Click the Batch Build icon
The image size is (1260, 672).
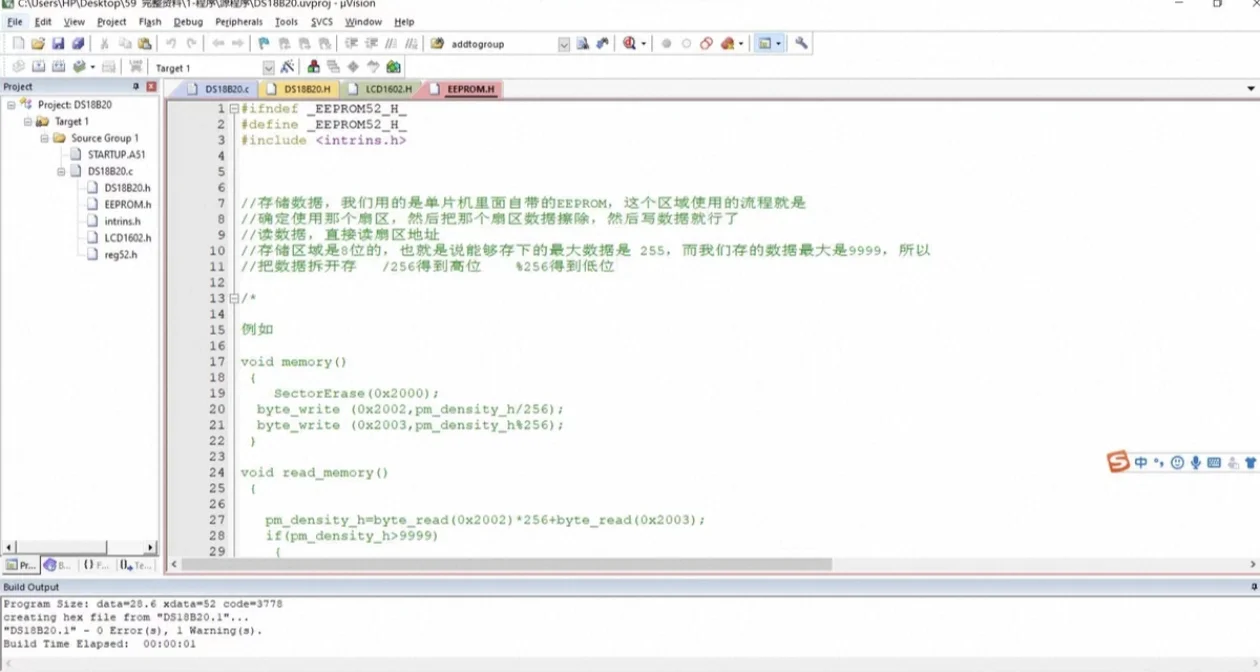(79, 67)
